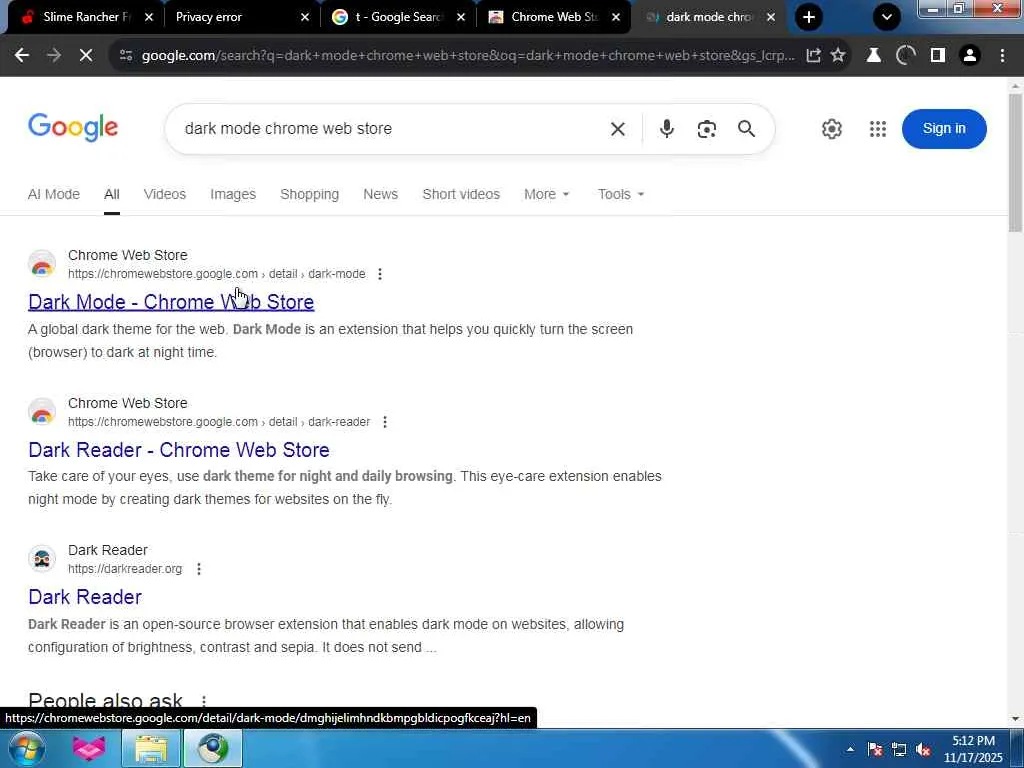Viewport: 1024px width, 768px height.
Task: Expand the More filters dropdown
Action: coord(547,195)
